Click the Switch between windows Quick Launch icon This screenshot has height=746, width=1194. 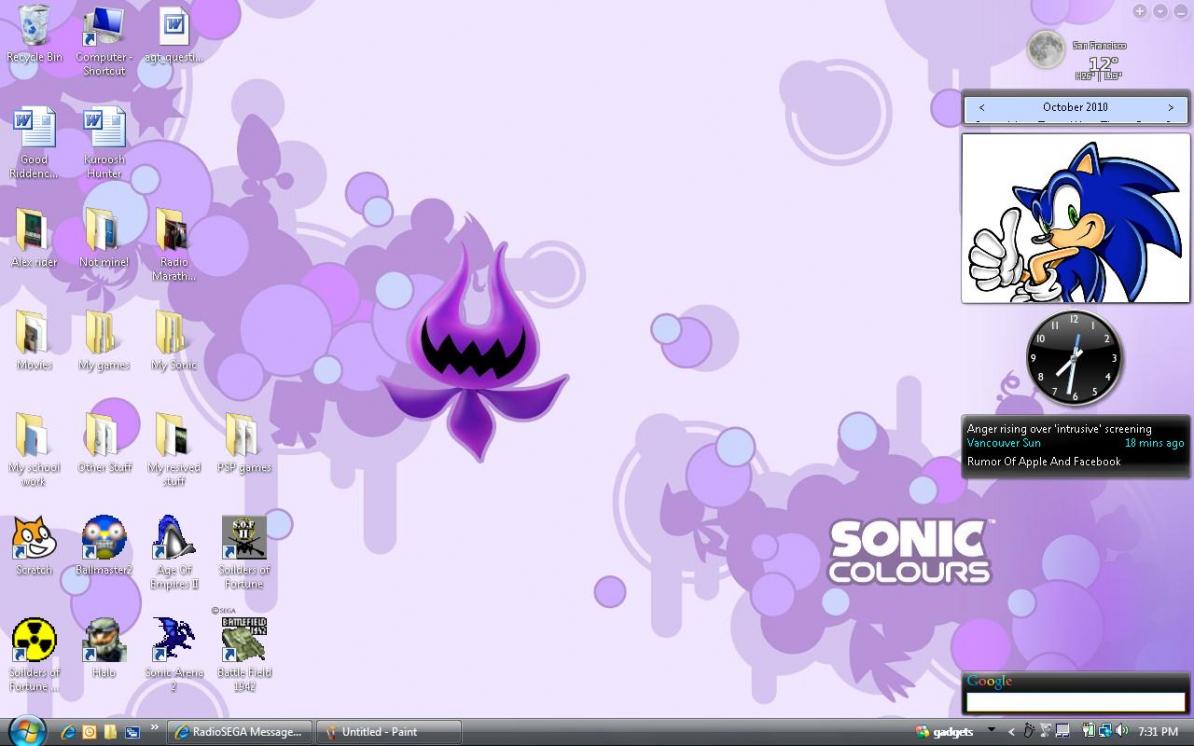(132, 732)
